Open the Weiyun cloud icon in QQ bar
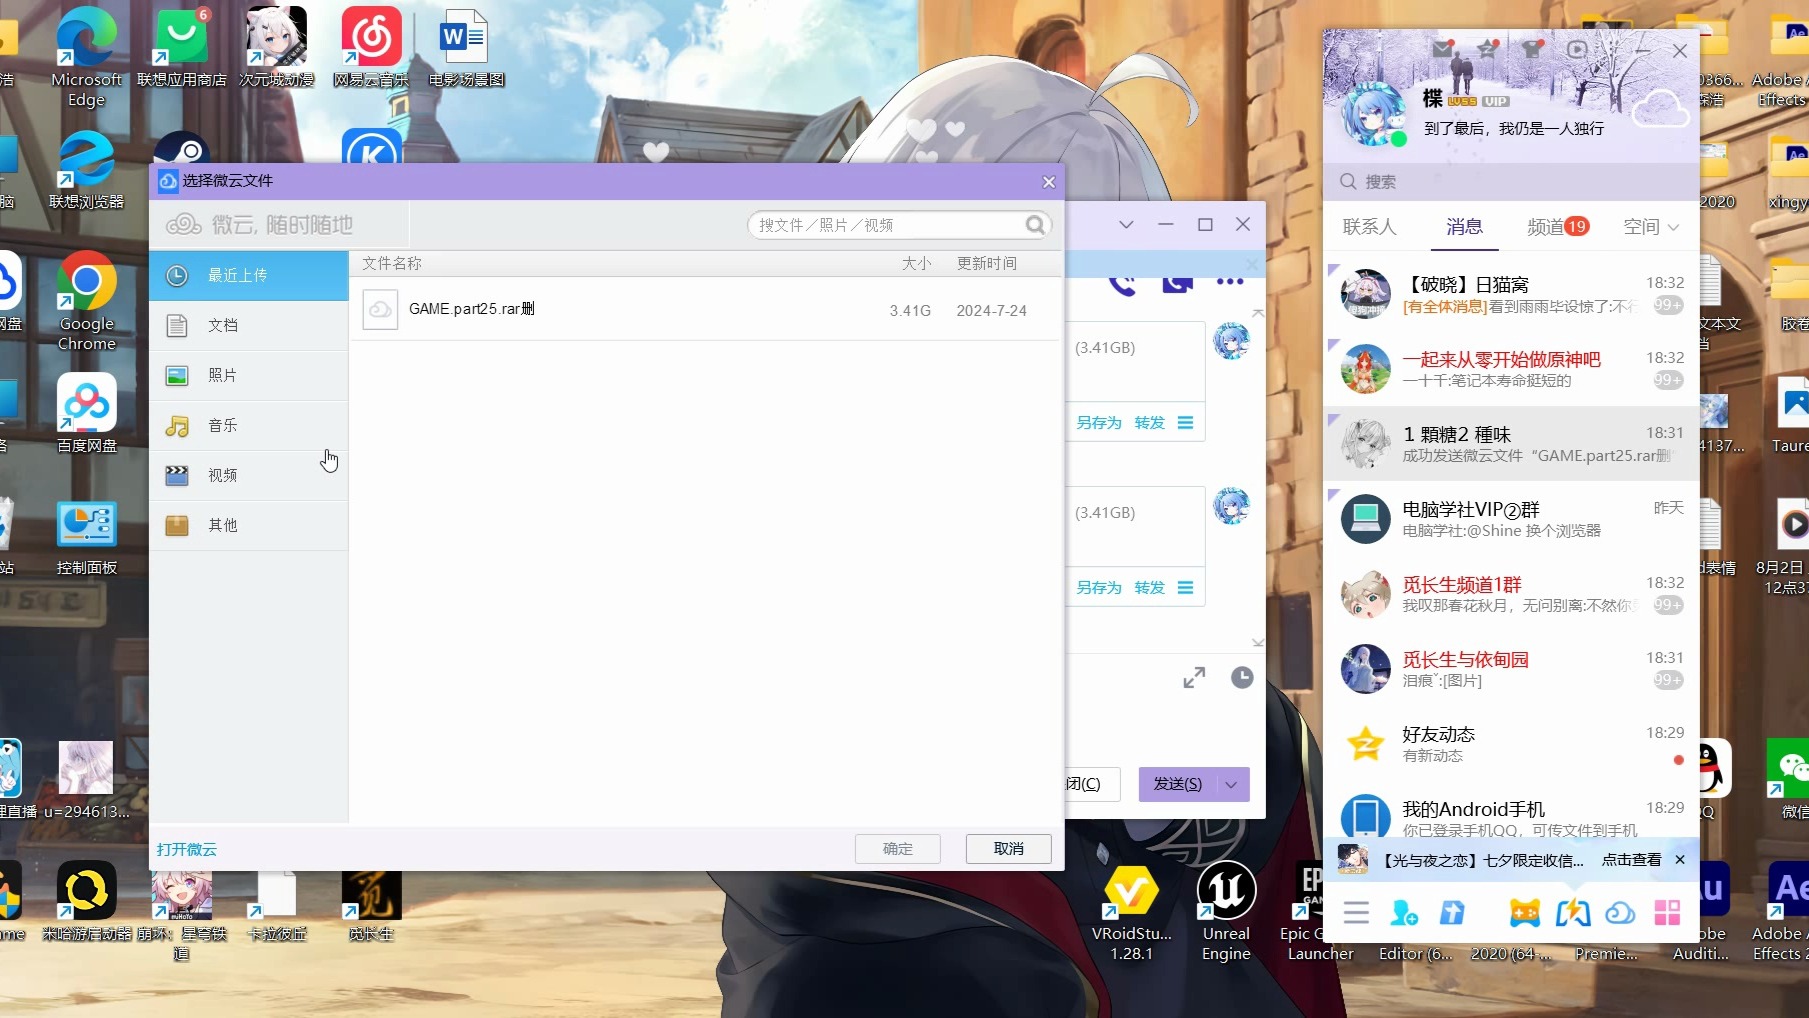Image resolution: width=1809 pixels, height=1018 pixels. 1620,912
